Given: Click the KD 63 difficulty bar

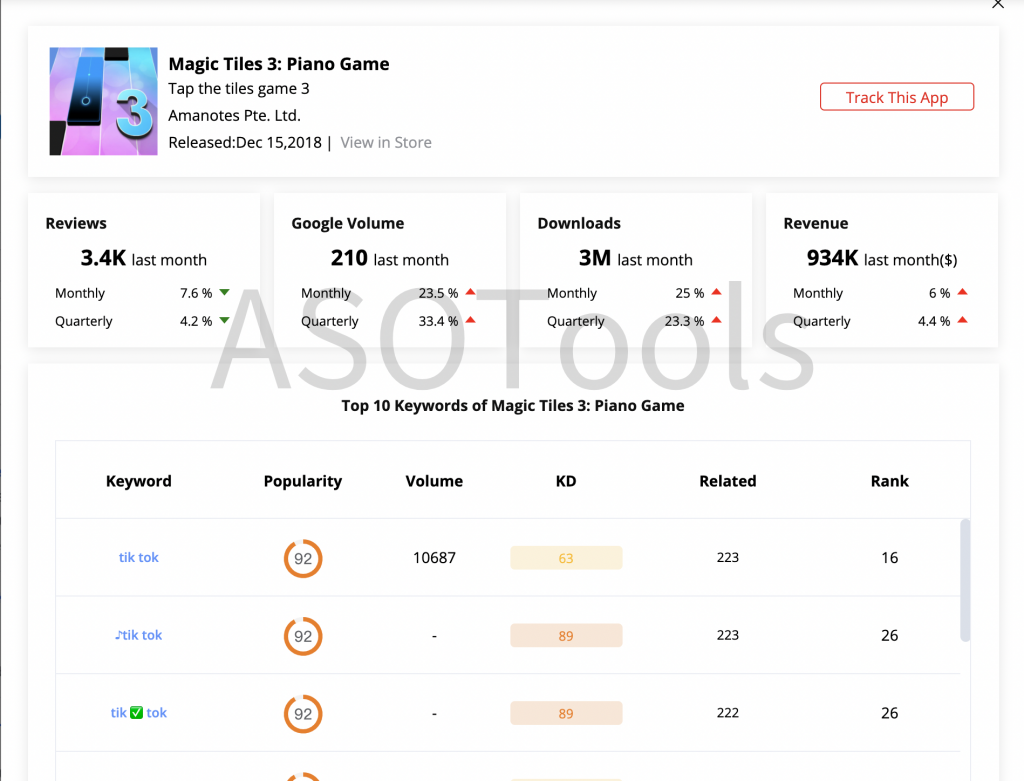Looking at the screenshot, I should 566,558.
